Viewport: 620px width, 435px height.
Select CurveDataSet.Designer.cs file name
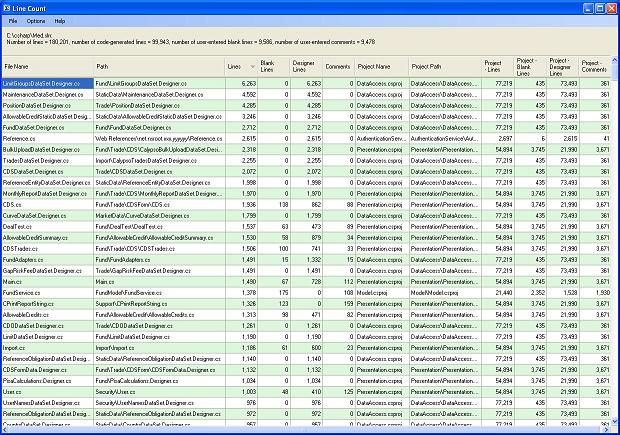(x=35, y=216)
